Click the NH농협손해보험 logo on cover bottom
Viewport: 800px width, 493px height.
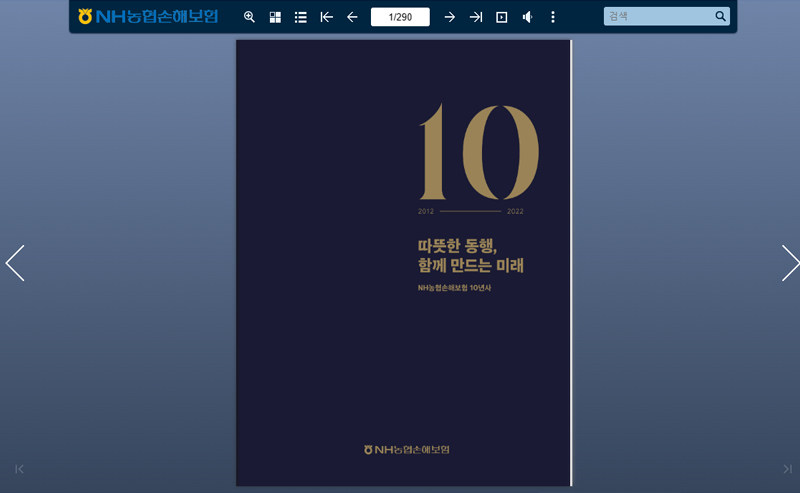click(407, 450)
